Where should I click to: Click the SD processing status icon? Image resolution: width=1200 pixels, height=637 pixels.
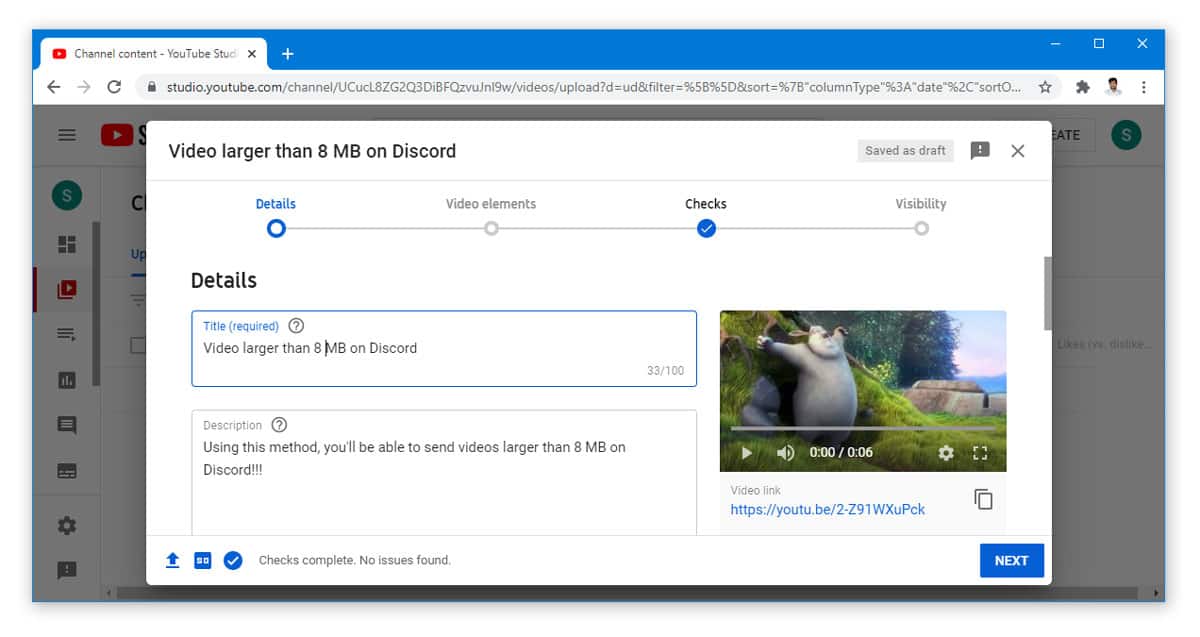tap(203, 561)
